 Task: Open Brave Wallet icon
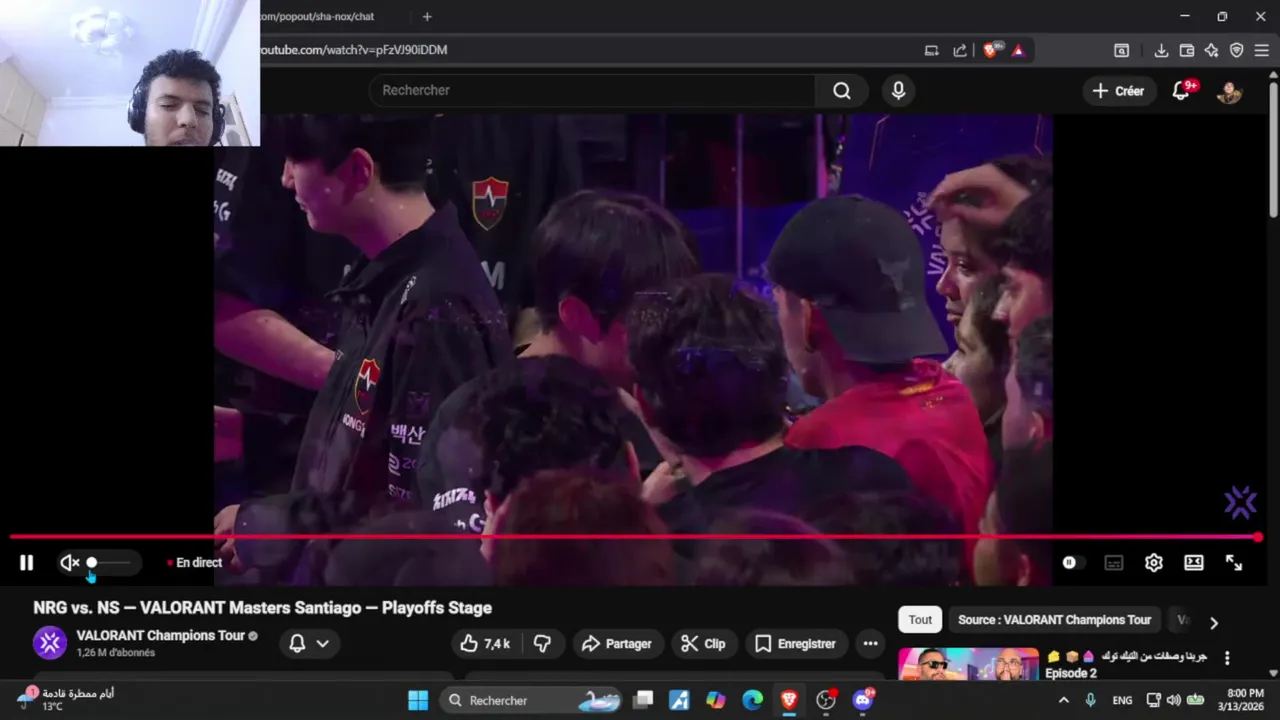click(x=1187, y=51)
